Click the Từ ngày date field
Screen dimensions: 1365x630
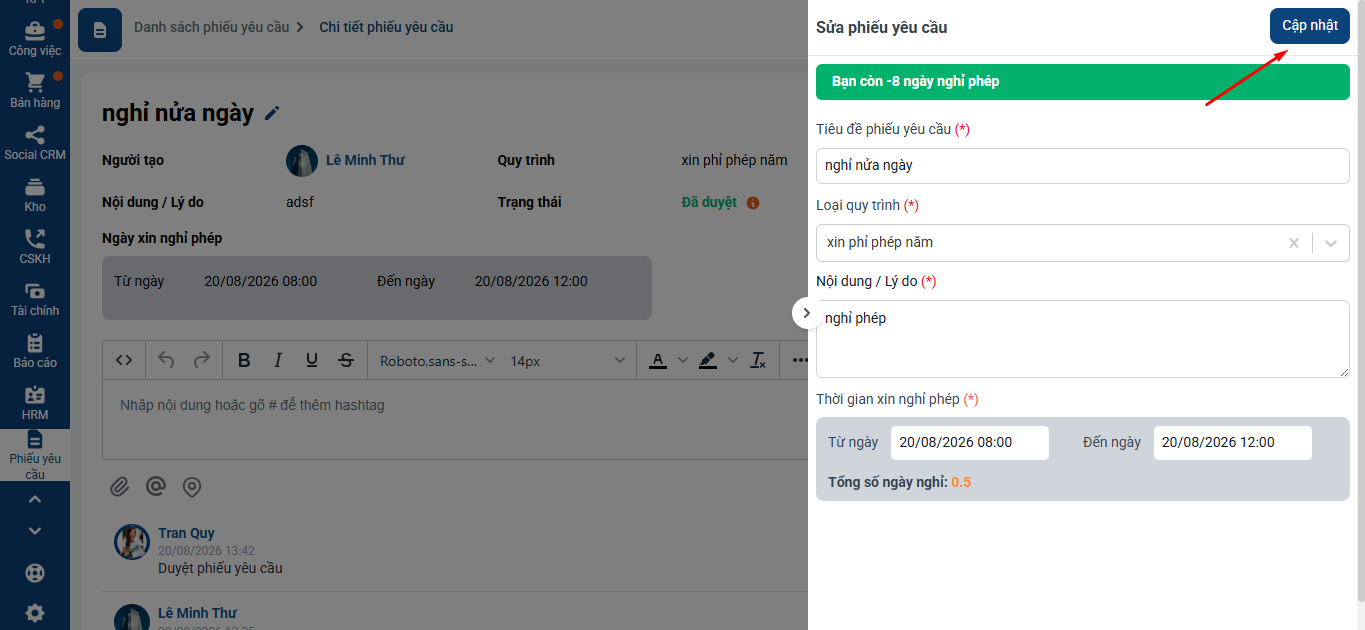coord(970,442)
